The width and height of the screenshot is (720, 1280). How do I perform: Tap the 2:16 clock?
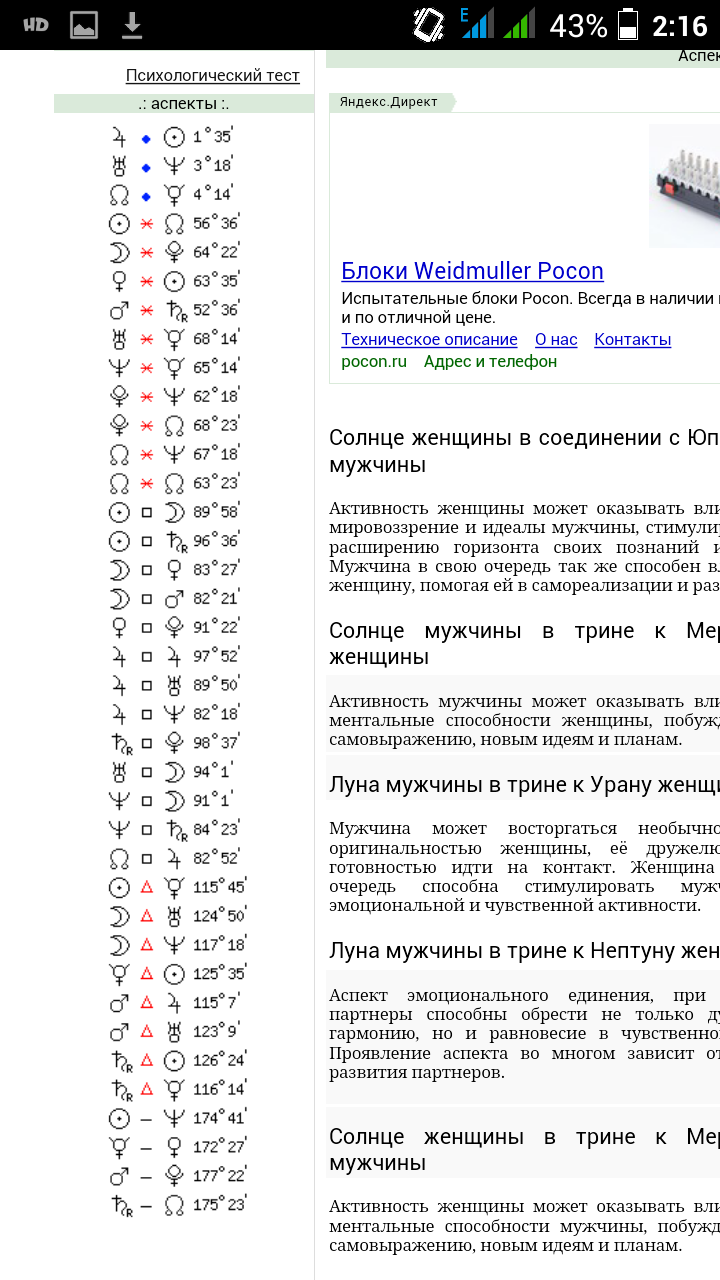pos(680,25)
